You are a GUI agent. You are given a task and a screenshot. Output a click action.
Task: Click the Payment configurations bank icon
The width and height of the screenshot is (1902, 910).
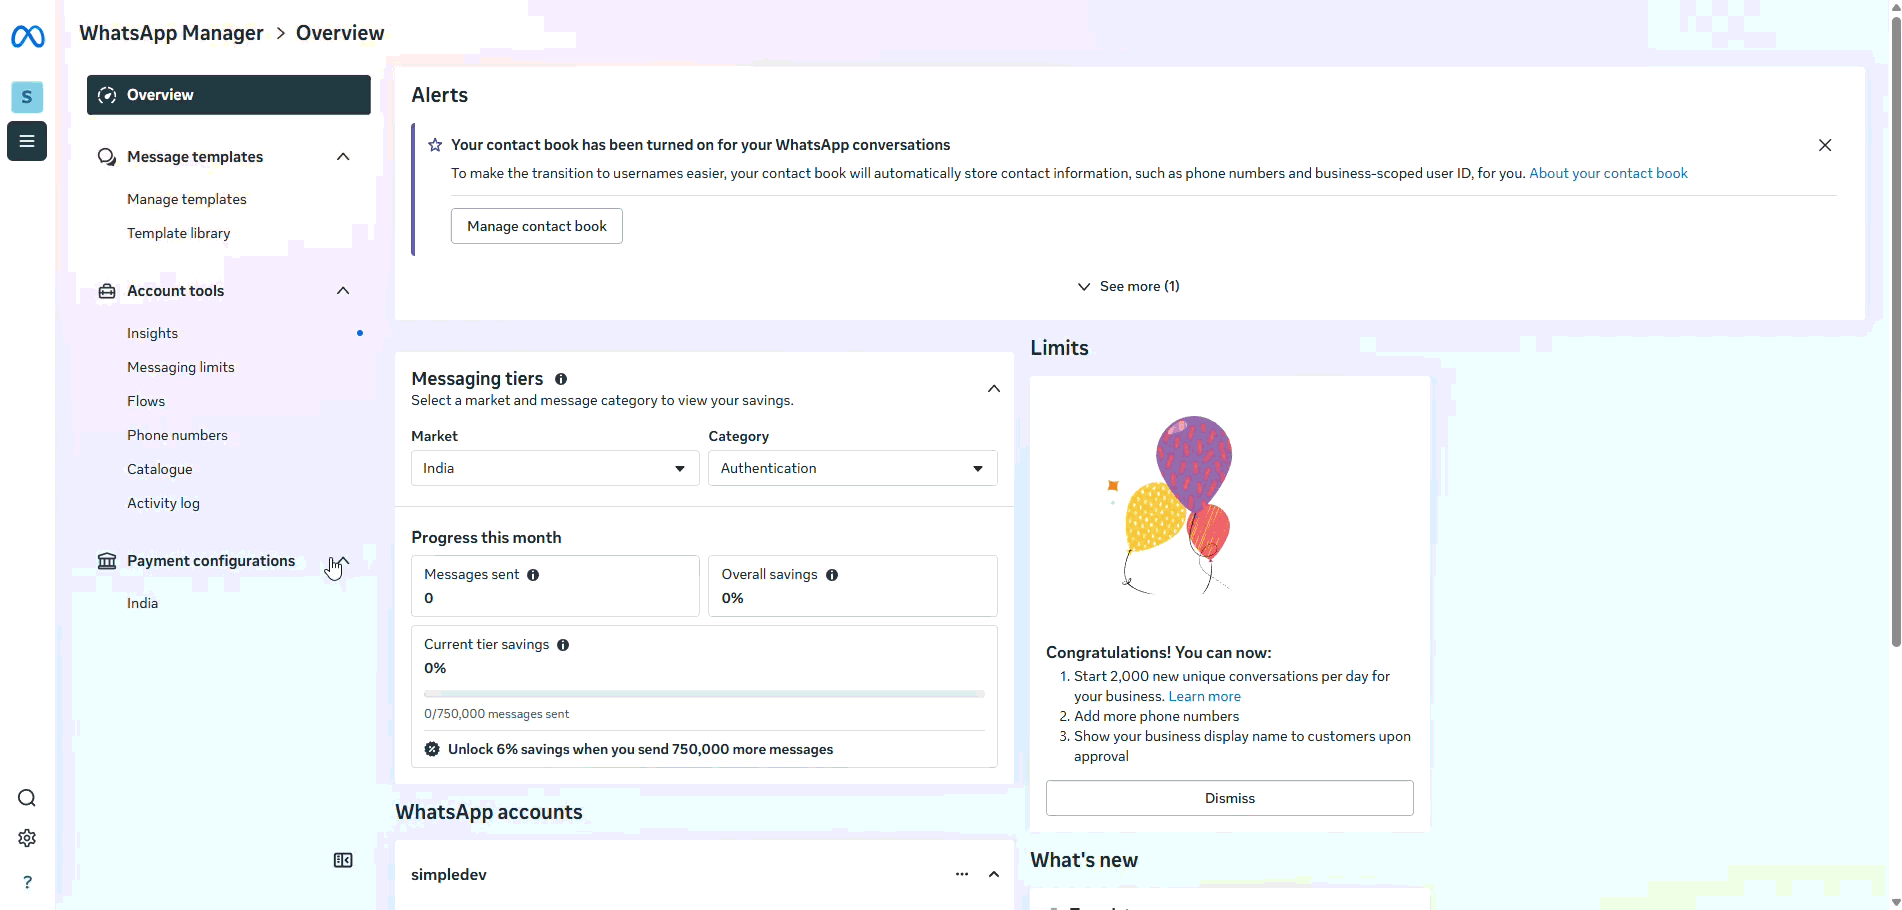coord(107,561)
